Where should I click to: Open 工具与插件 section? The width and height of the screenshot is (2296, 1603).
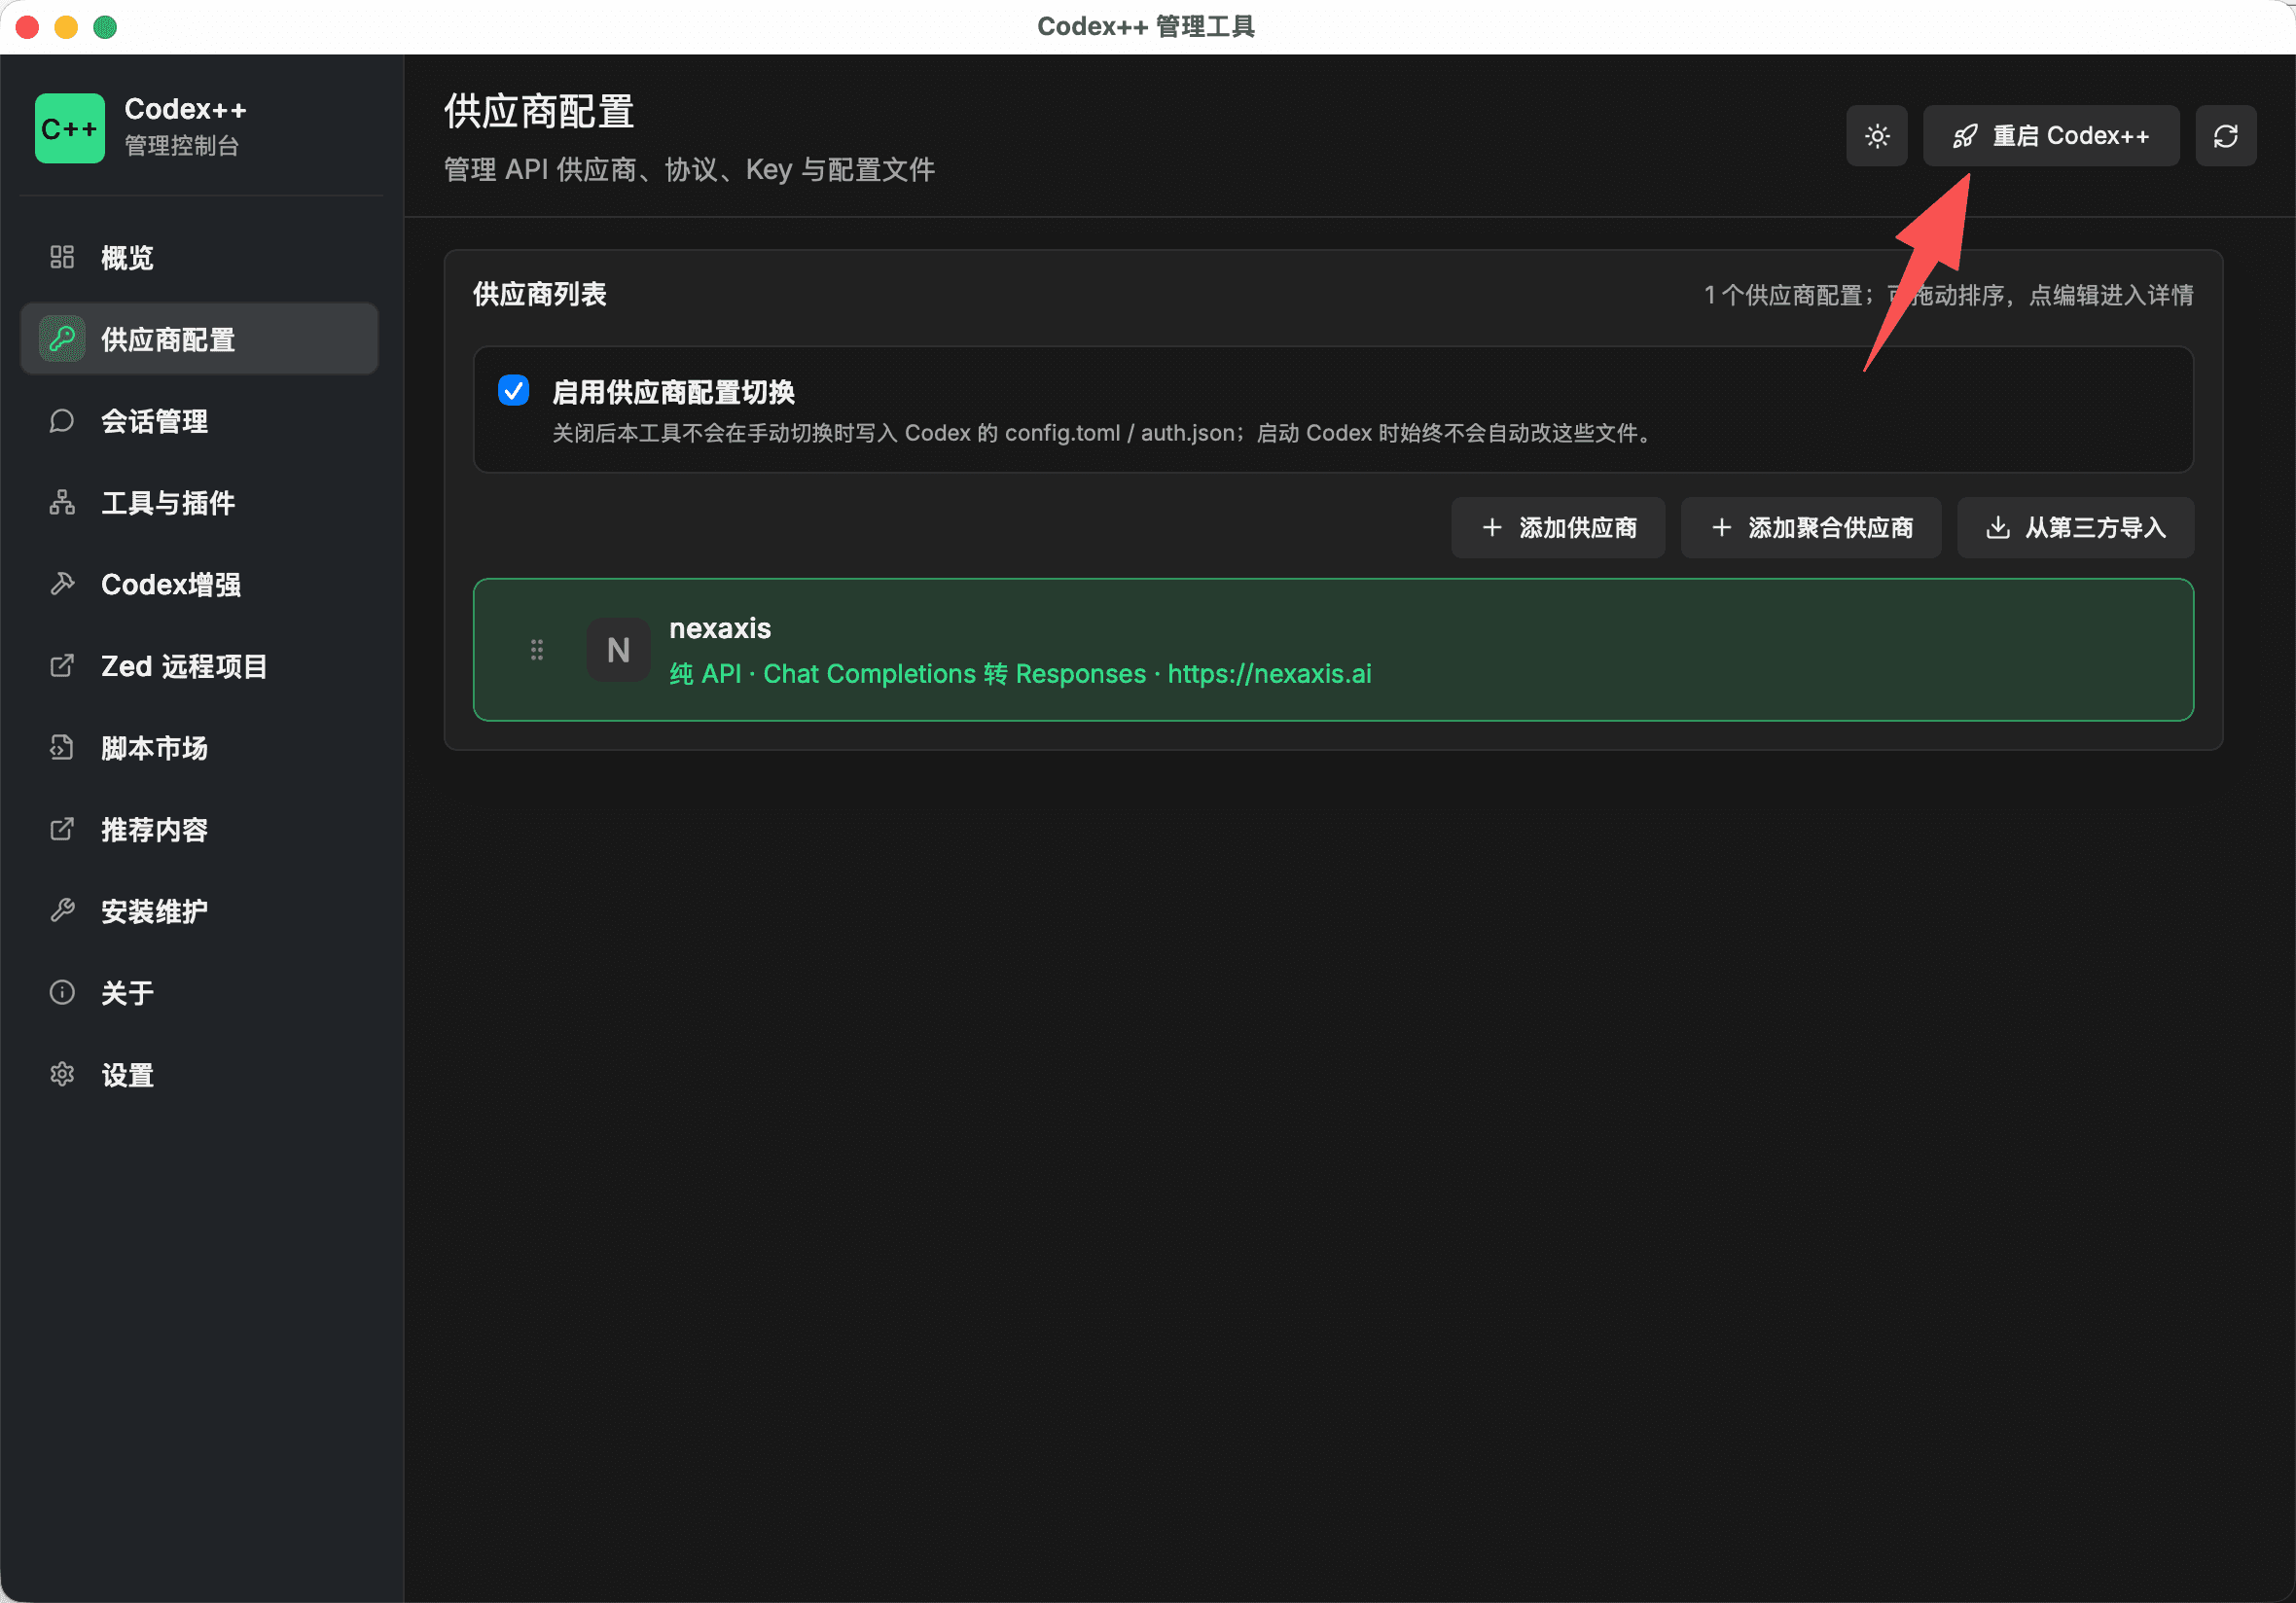click(199, 502)
